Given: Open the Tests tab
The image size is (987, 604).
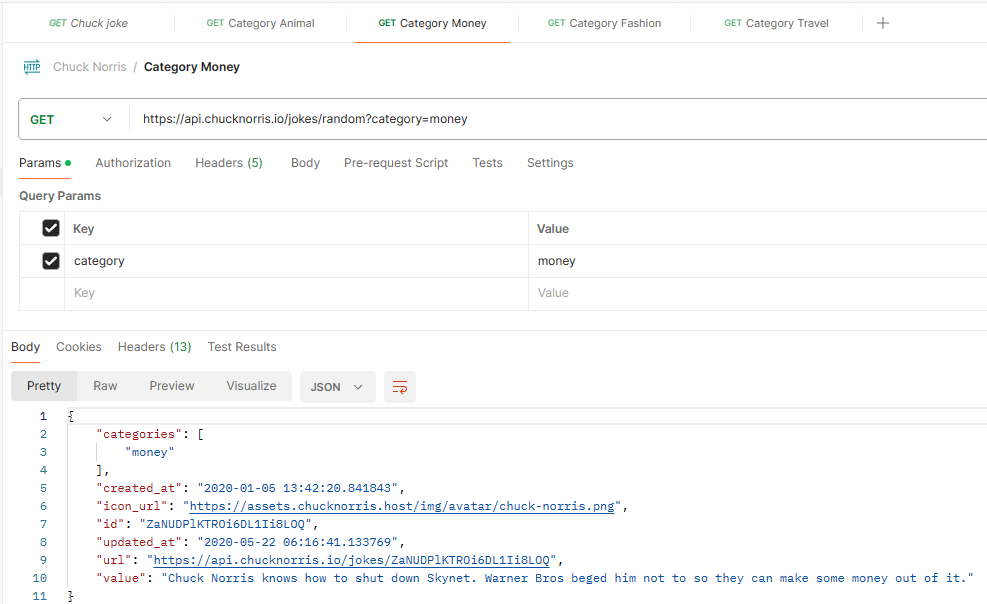Looking at the screenshot, I should tap(487, 163).
